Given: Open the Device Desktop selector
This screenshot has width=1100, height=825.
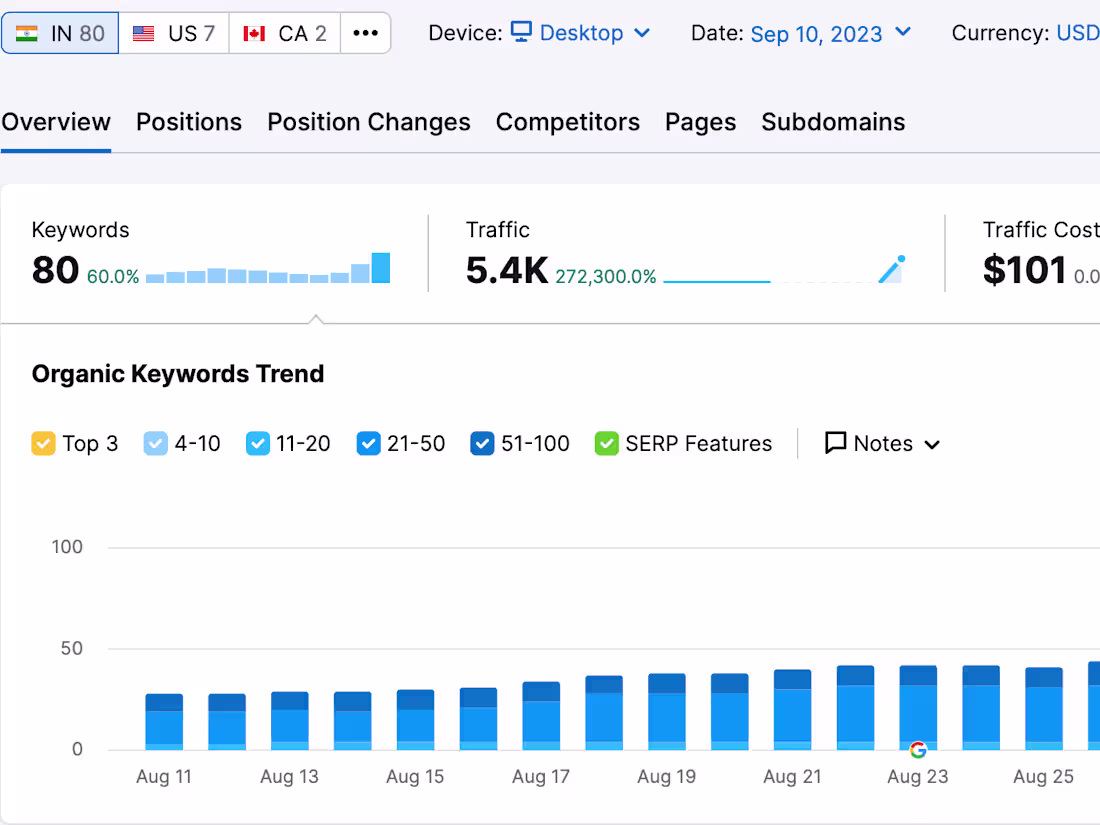Looking at the screenshot, I should pos(580,32).
